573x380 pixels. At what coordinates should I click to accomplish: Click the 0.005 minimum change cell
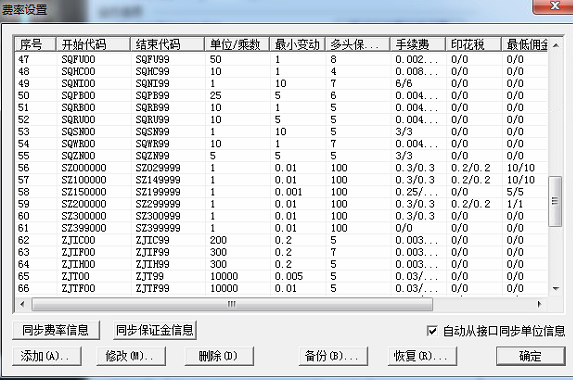[289, 276]
